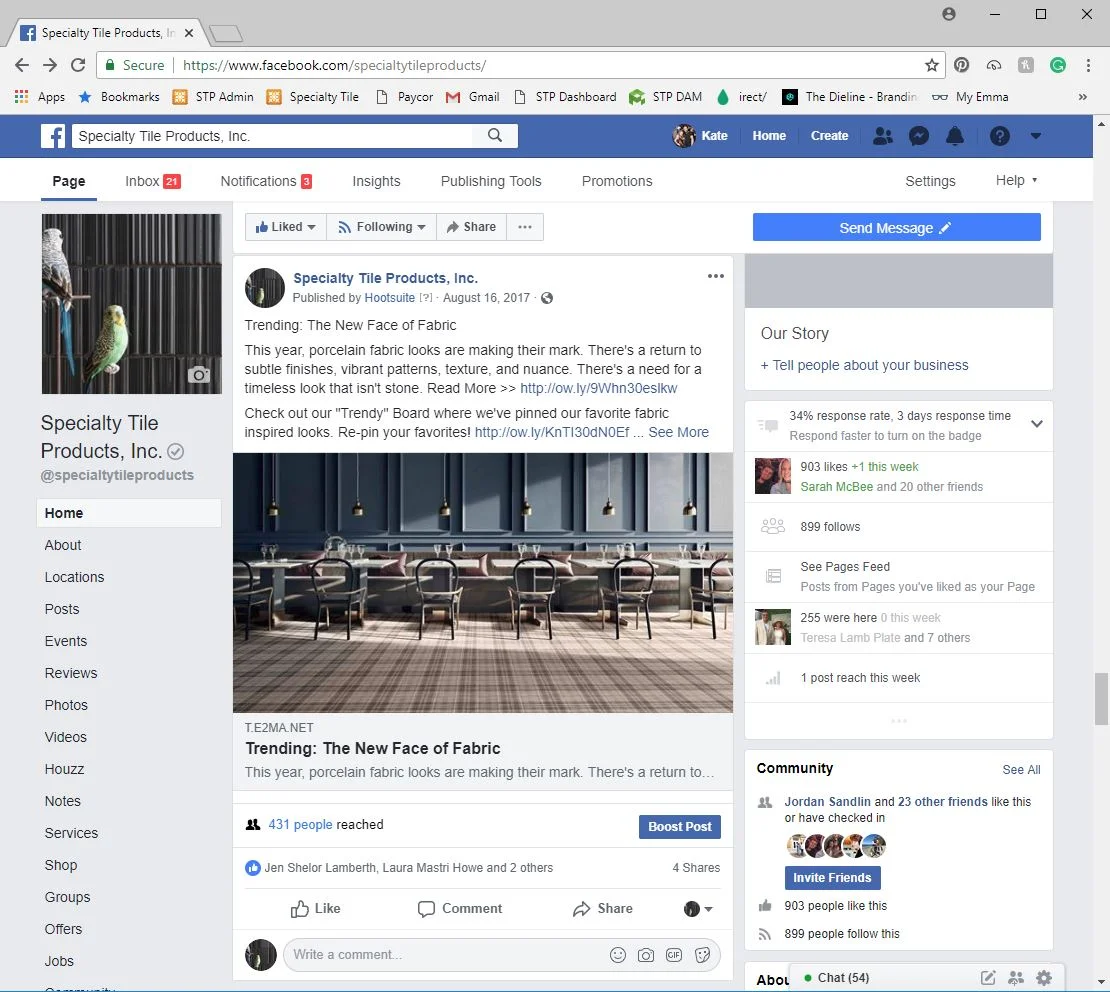The image size is (1110, 992).
Task: Click the Chrome user profile icon
Action: point(949,14)
